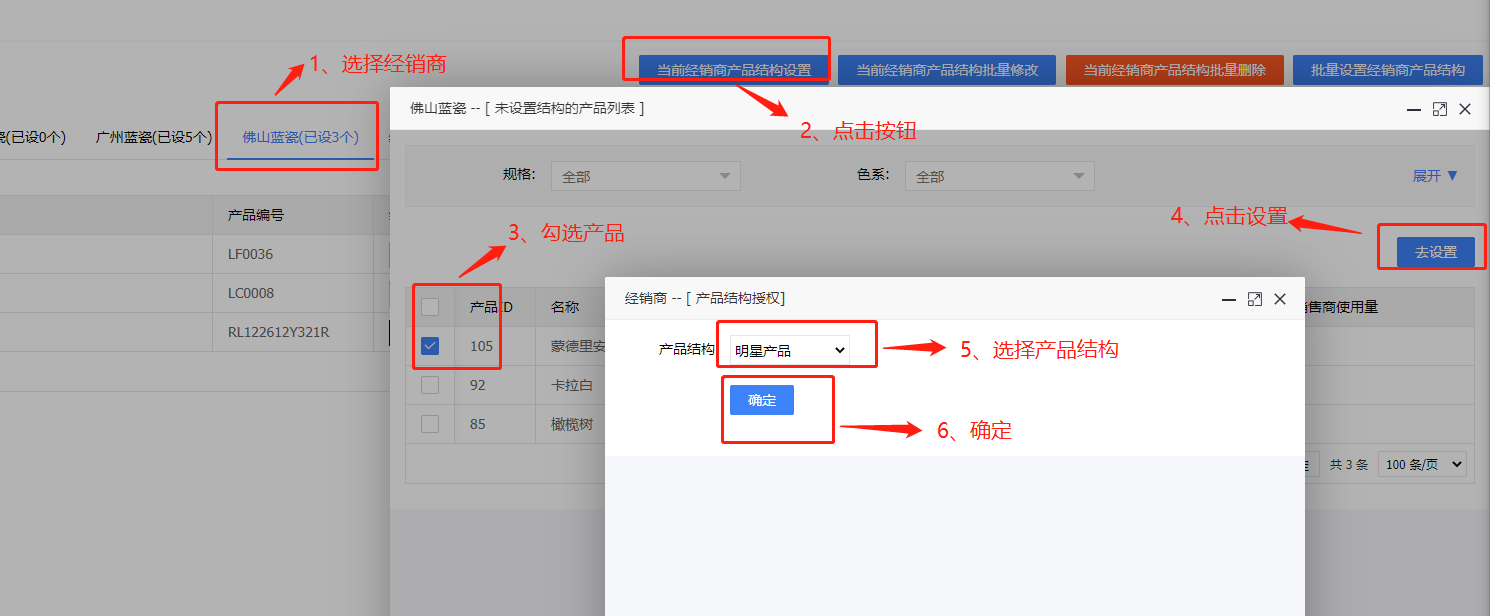Open the 色系 dropdown
This screenshot has height=616, width=1490.
click(999, 176)
